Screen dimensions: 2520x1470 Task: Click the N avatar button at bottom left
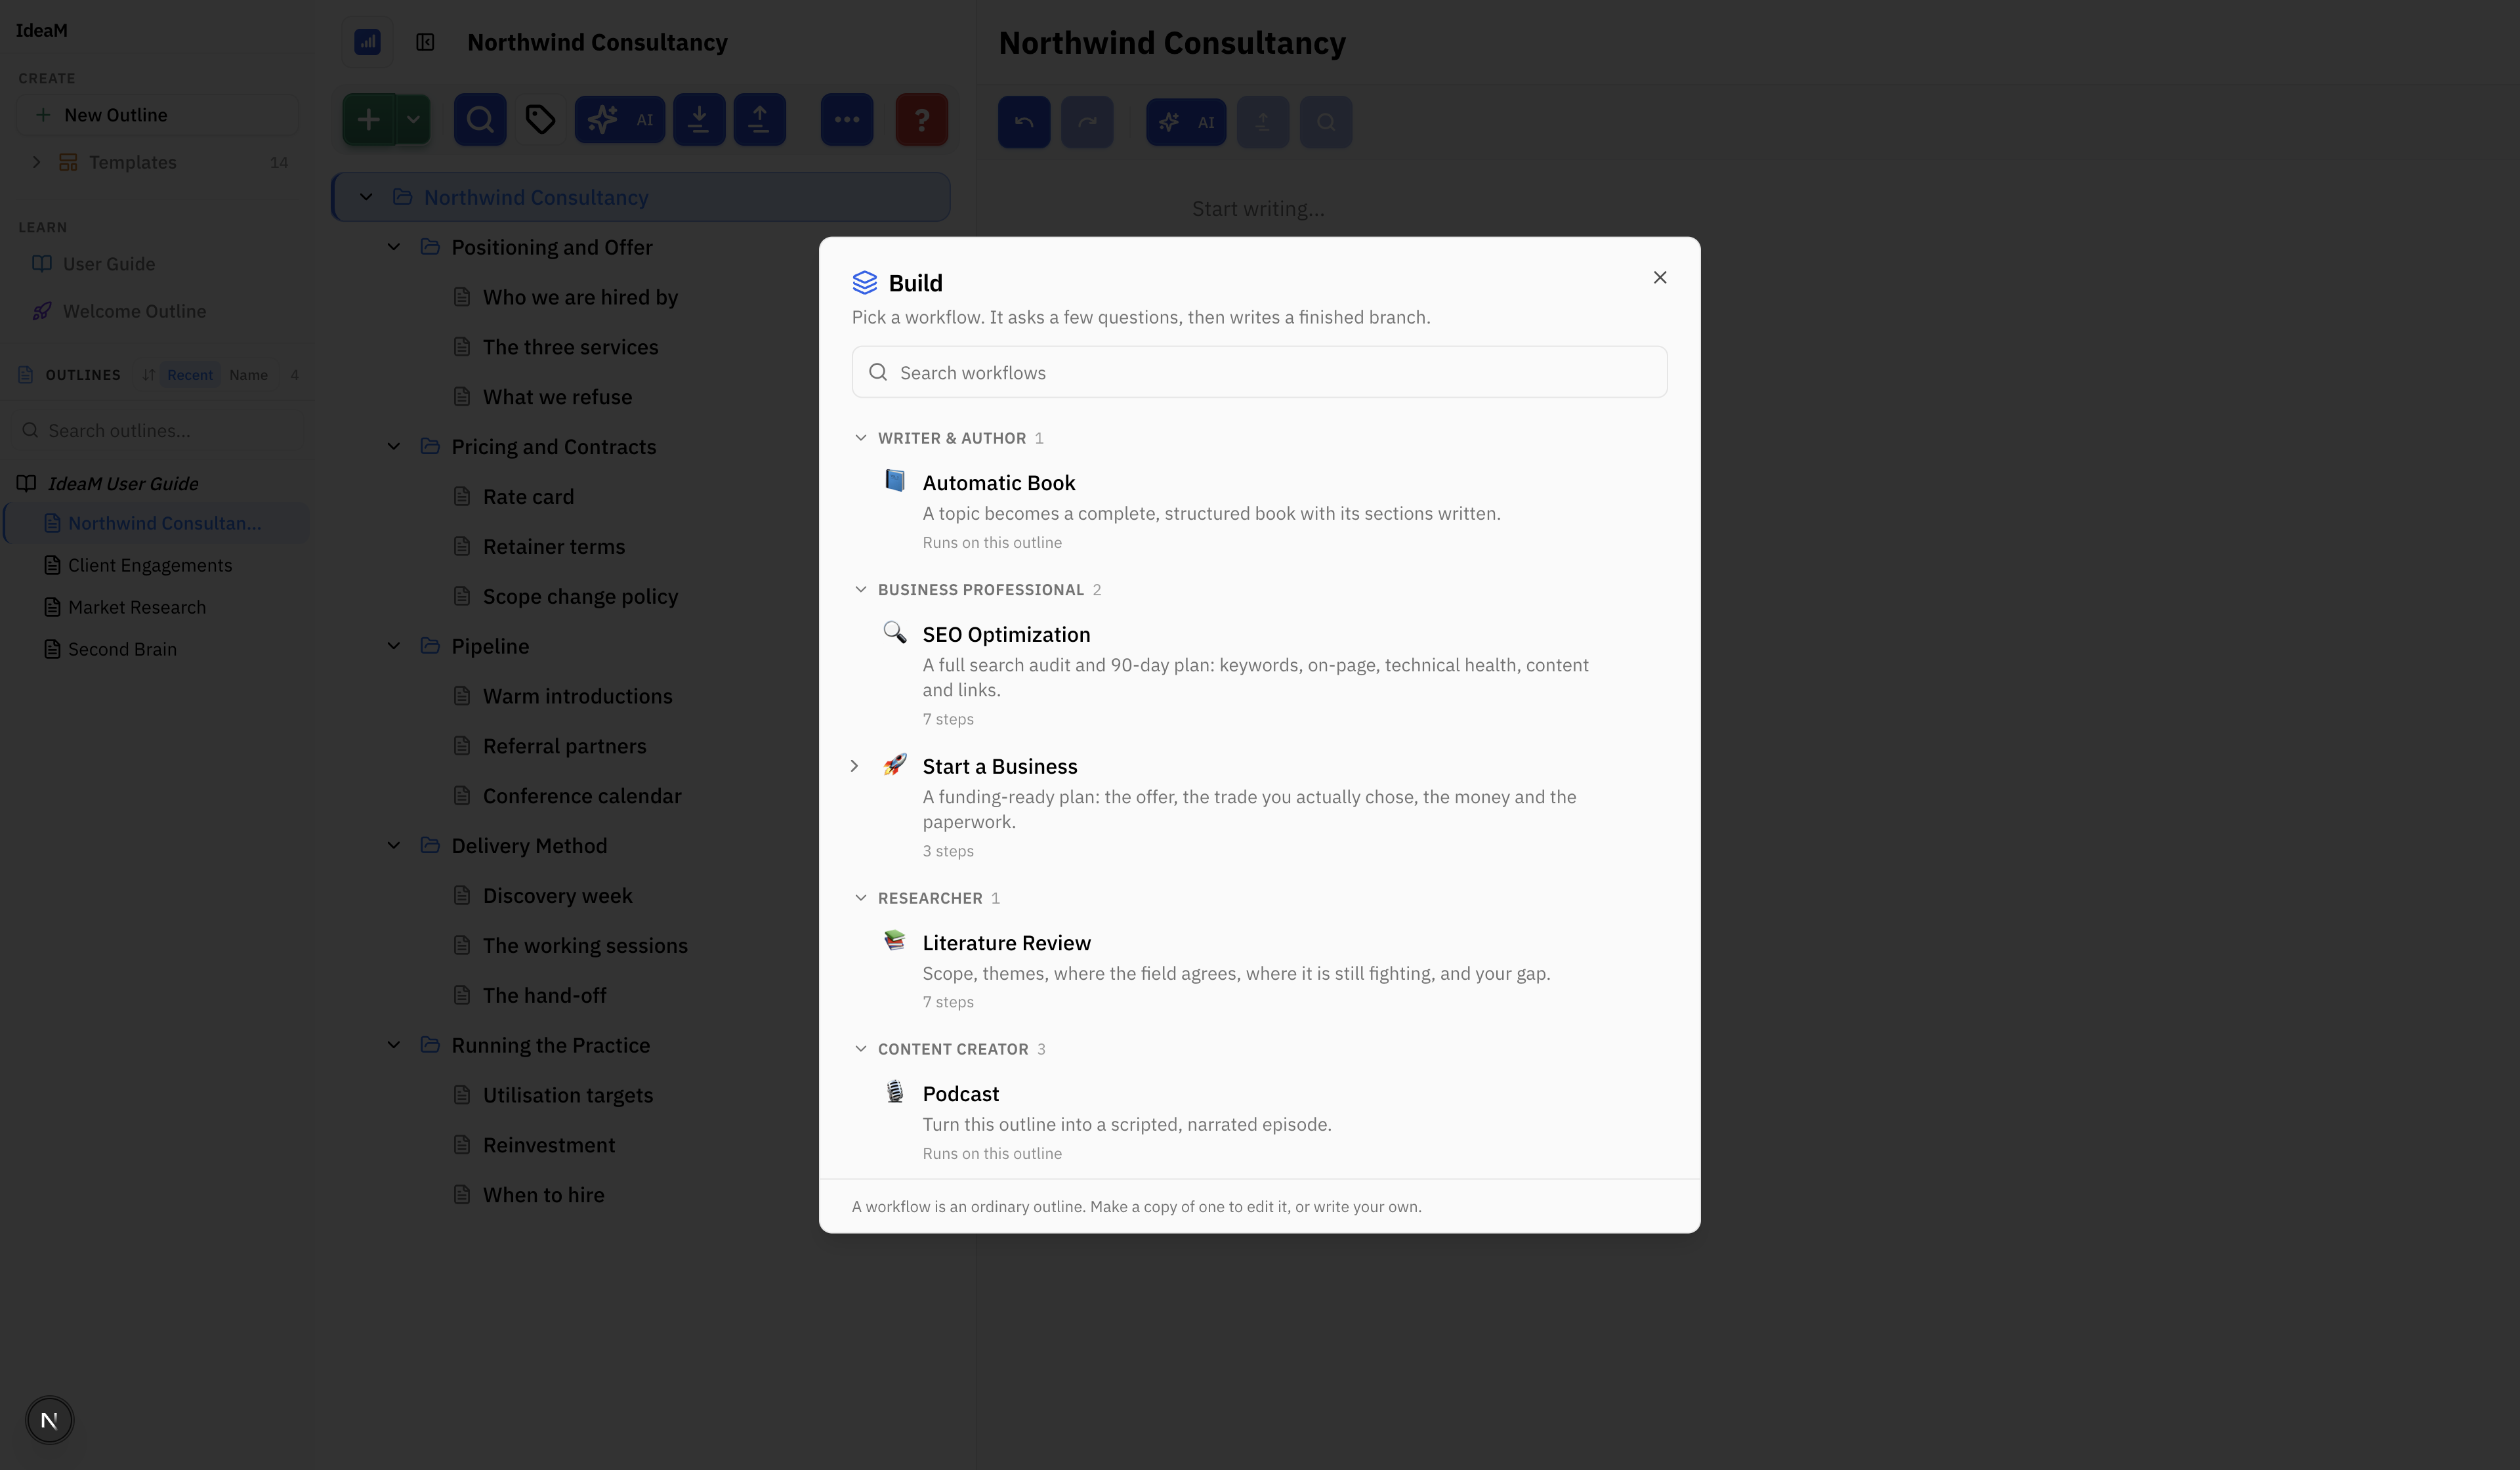coord(49,1419)
